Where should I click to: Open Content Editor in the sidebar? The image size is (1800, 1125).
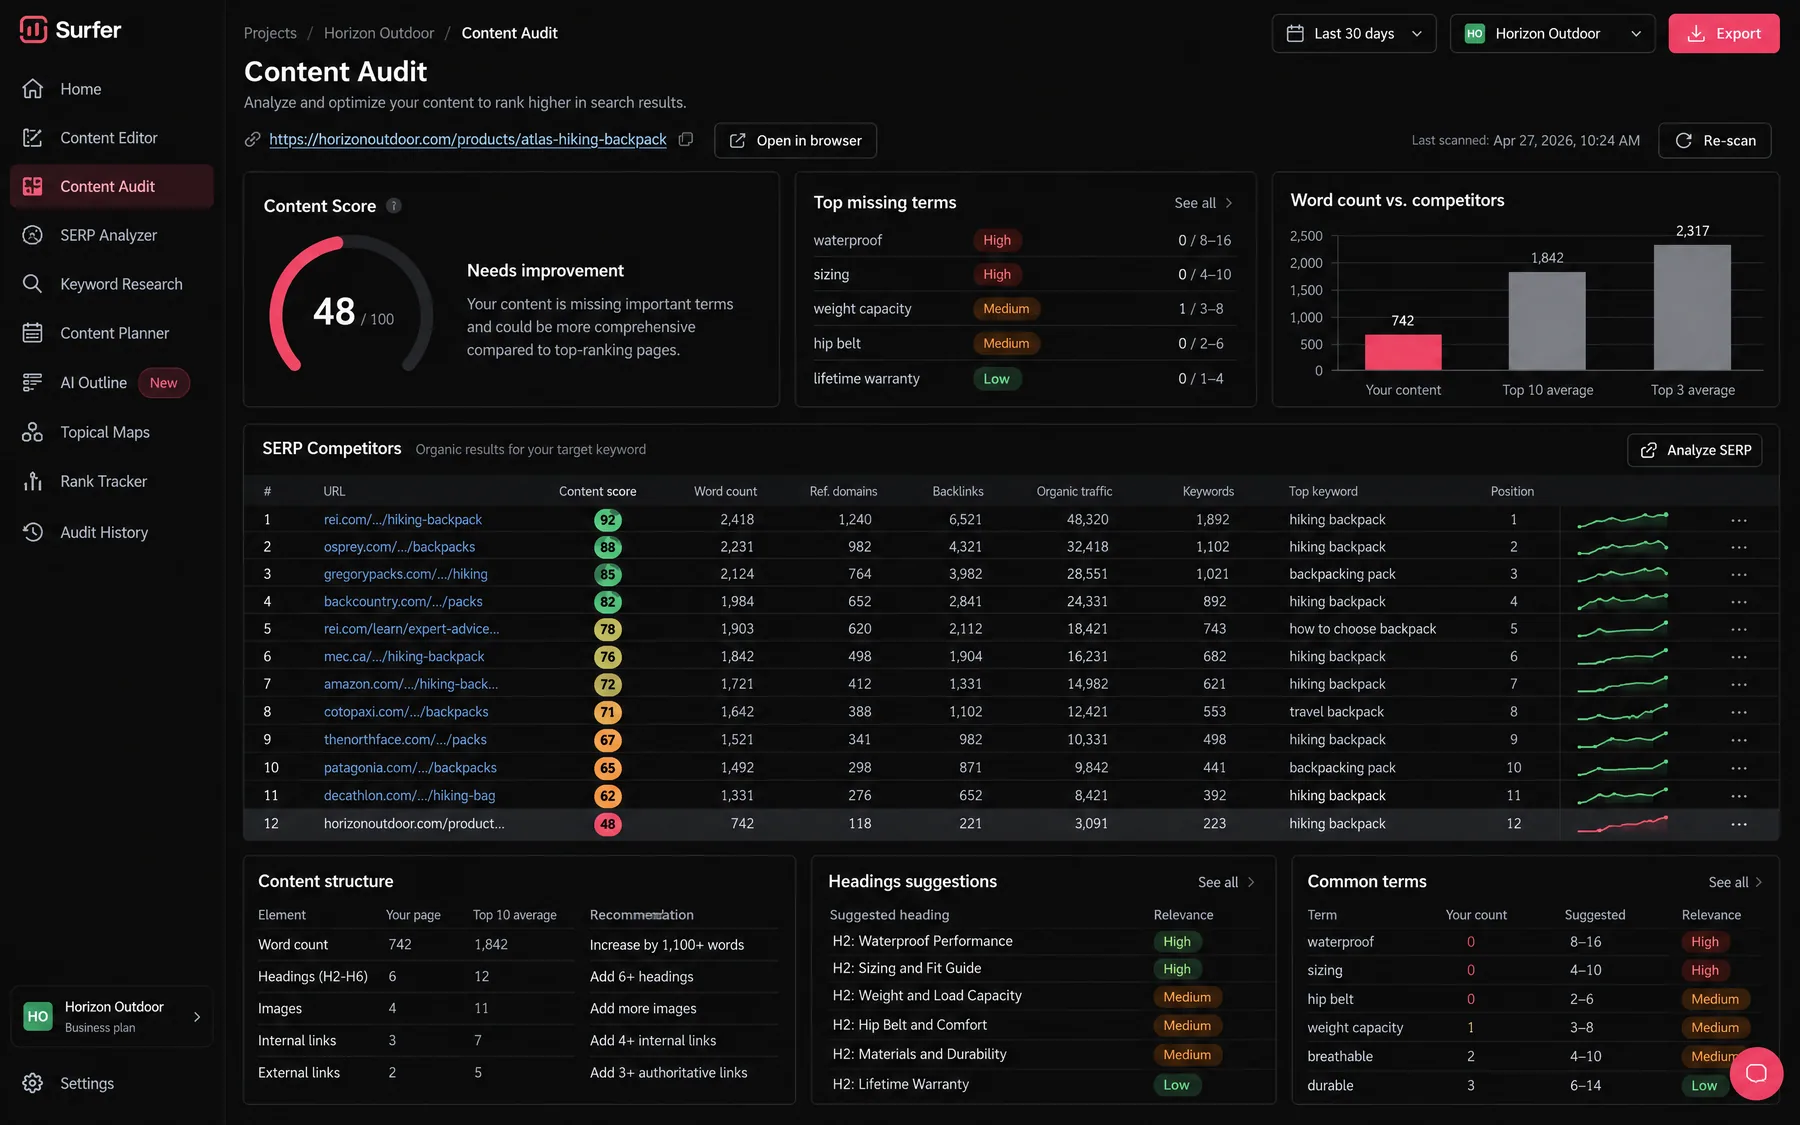(112, 138)
